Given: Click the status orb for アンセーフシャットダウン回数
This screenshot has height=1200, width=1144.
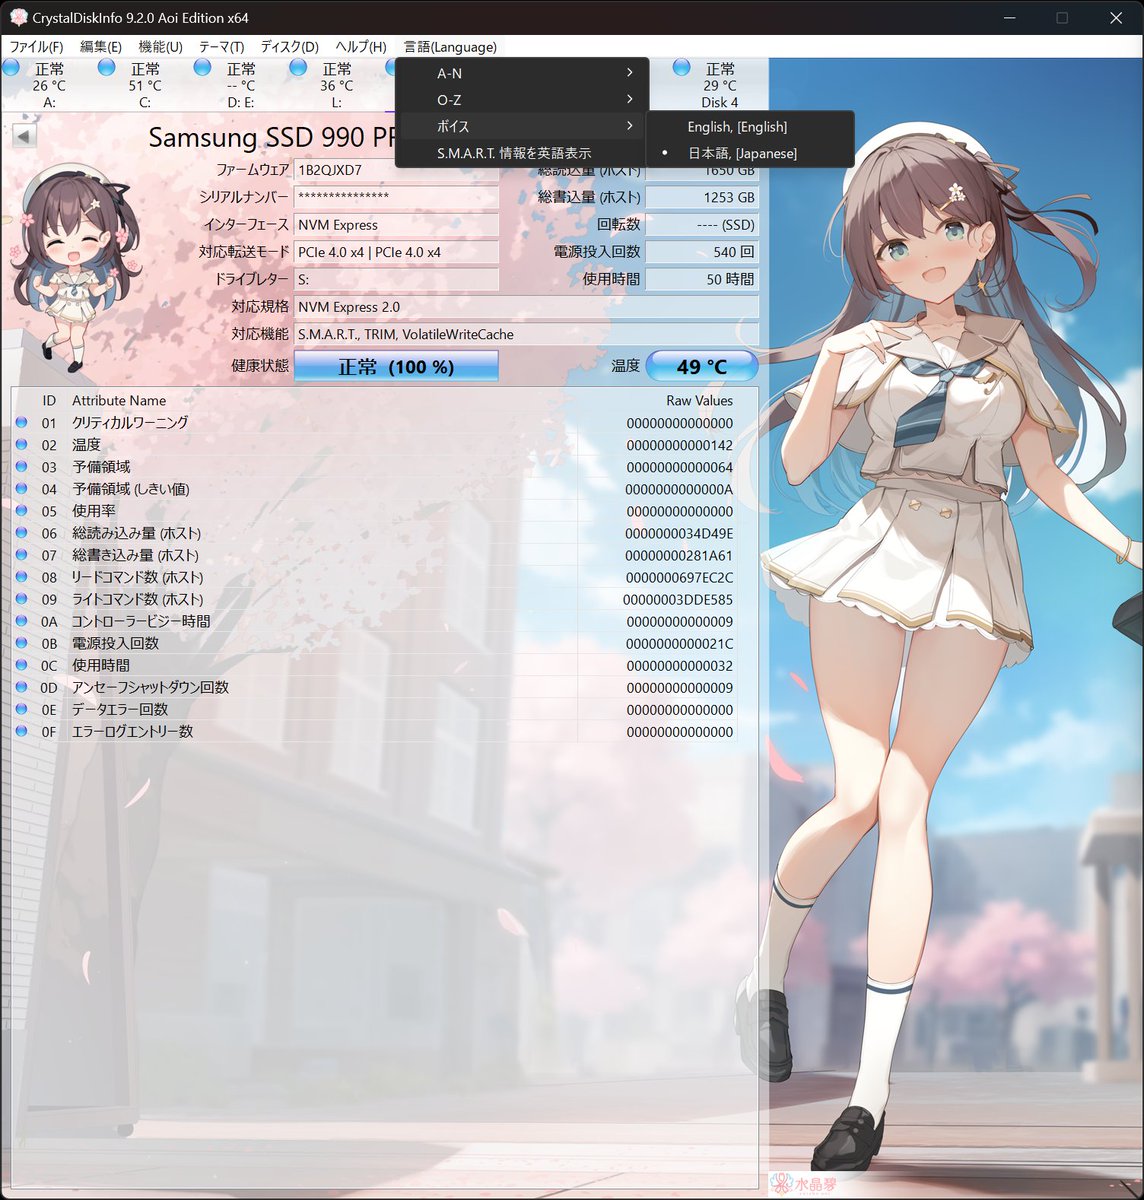Looking at the screenshot, I should click(x=22, y=687).
